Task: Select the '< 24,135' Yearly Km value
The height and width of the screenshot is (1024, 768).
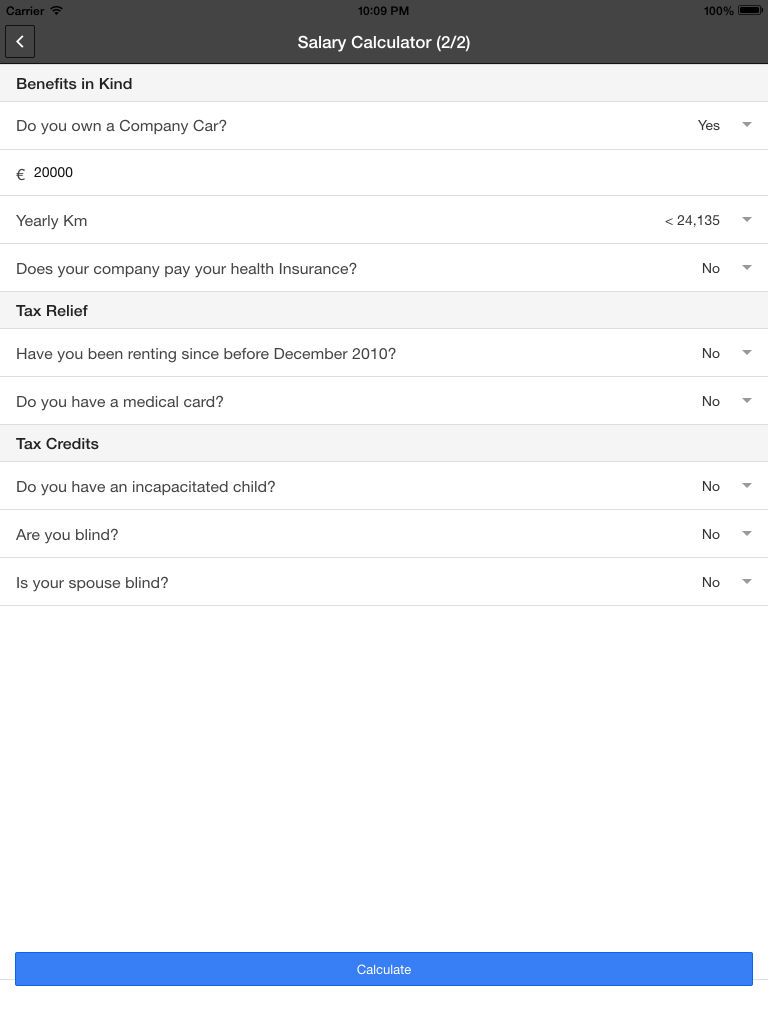Action: tap(692, 221)
